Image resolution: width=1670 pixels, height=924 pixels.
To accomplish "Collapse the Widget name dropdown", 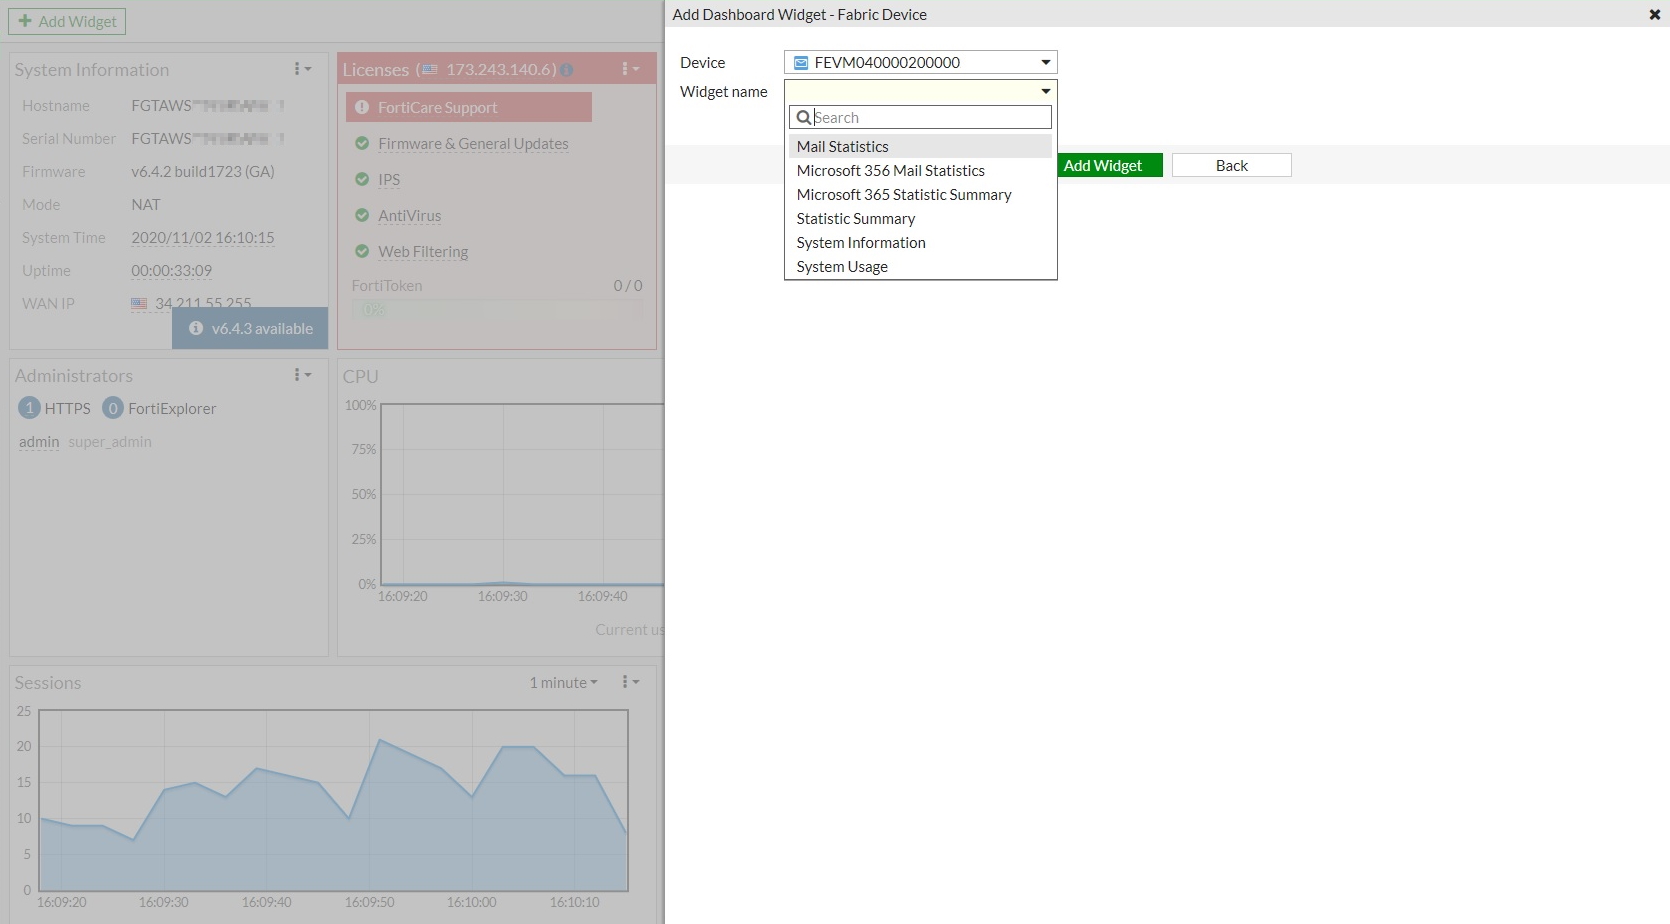I will pos(1045,91).
